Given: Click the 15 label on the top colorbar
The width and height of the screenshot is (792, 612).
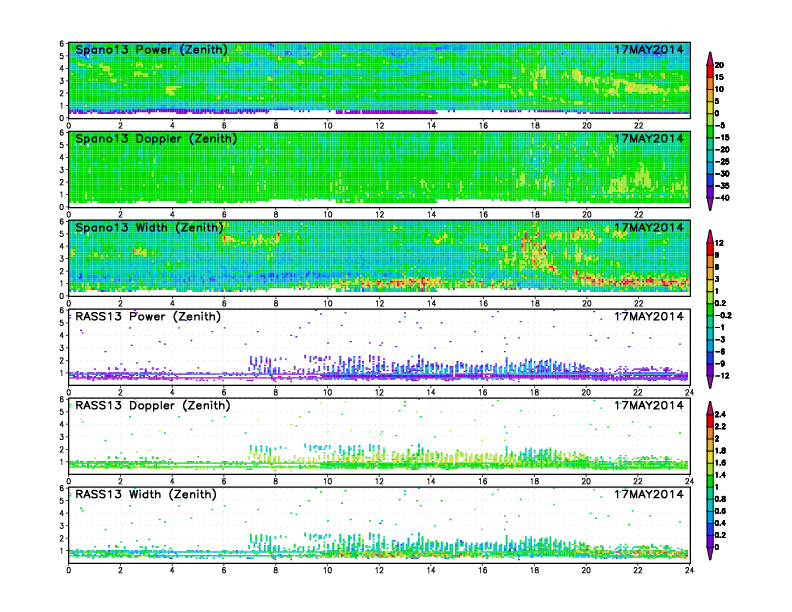Looking at the screenshot, I should click(x=720, y=77).
